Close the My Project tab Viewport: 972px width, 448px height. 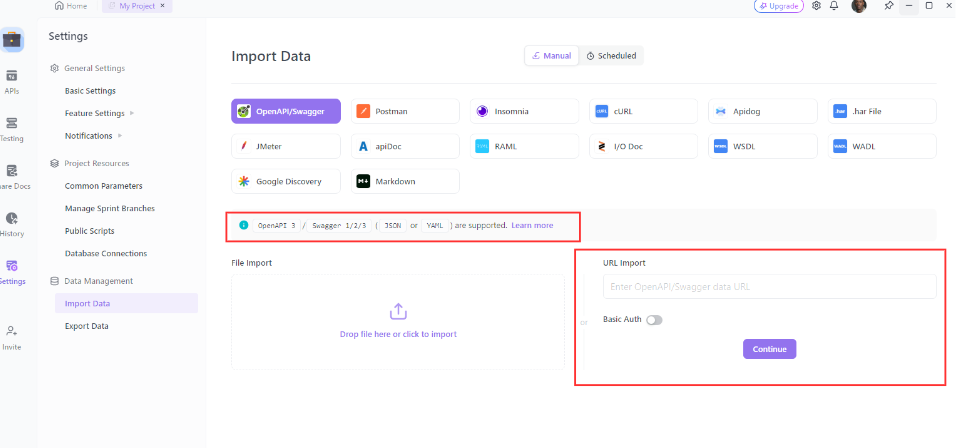(162, 6)
